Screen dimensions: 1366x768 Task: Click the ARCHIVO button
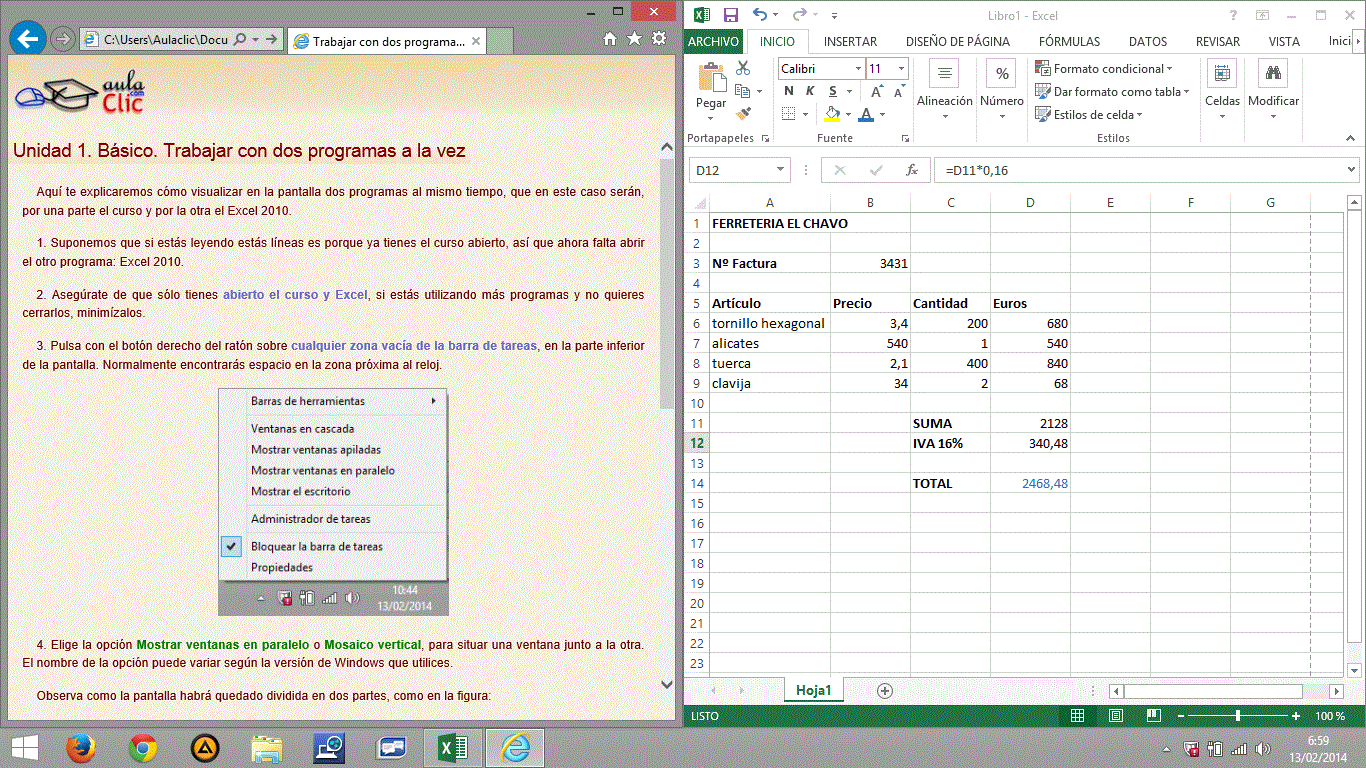(x=714, y=41)
